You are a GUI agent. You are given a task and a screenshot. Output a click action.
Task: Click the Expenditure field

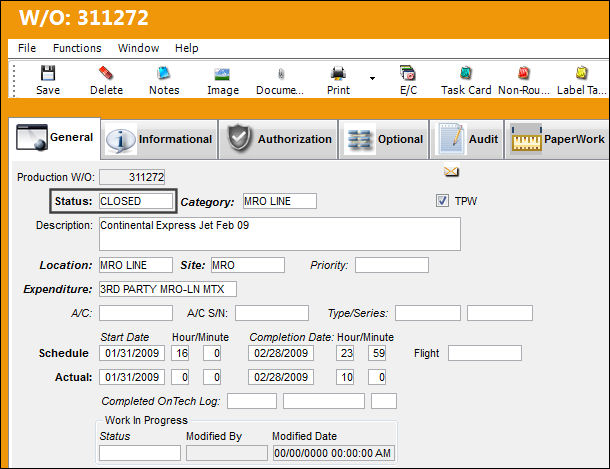(168, 289)
